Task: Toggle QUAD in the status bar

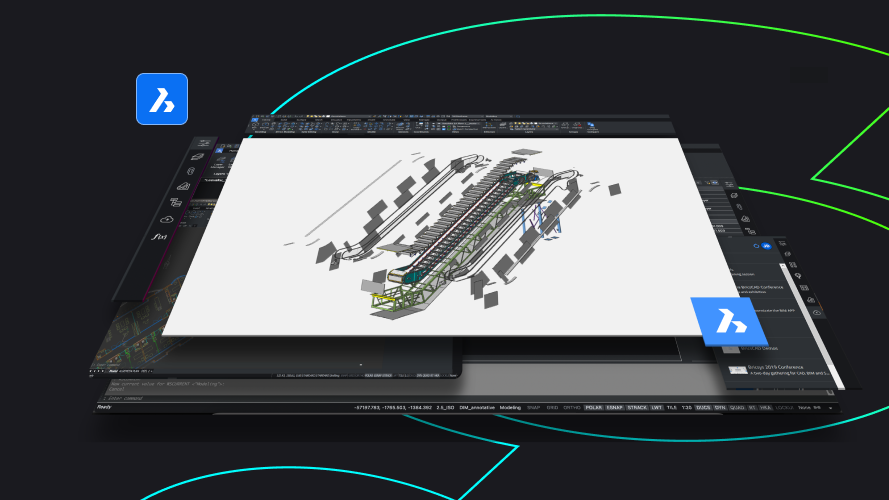Action: point(737,408)
